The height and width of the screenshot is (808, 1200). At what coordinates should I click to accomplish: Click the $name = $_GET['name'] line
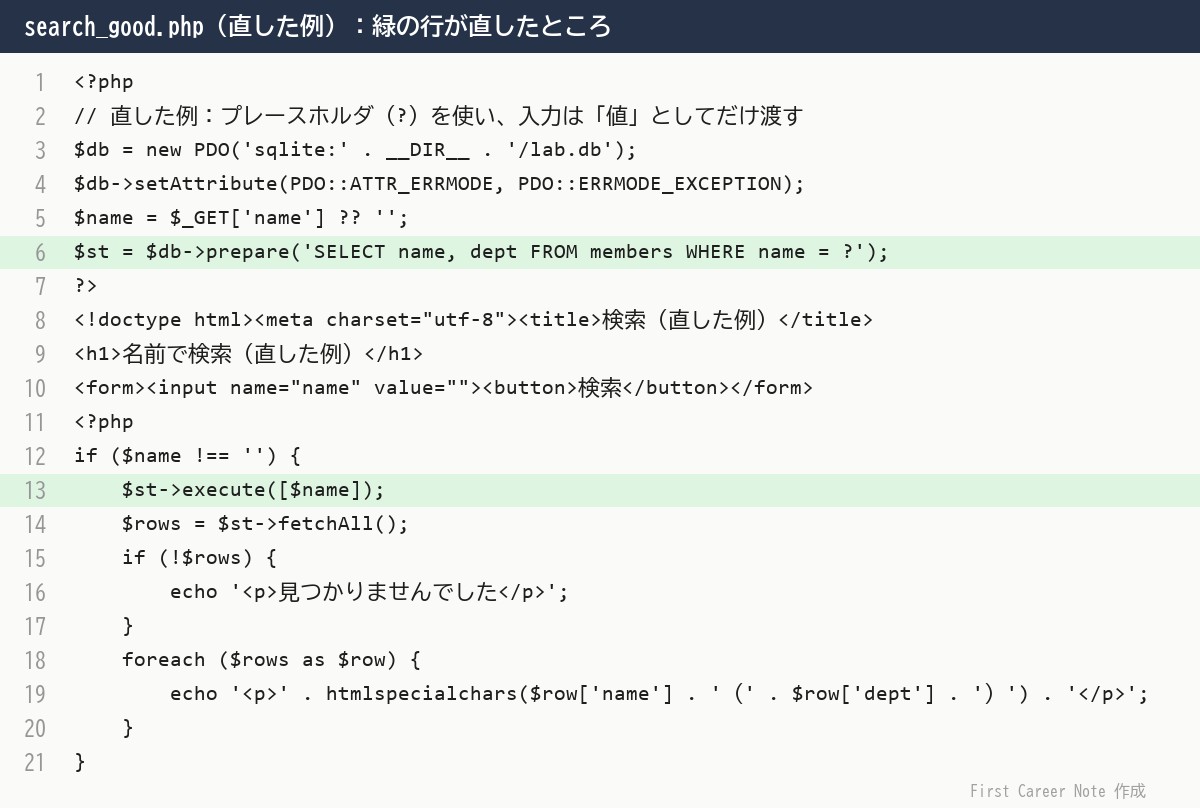click(241, 218)
